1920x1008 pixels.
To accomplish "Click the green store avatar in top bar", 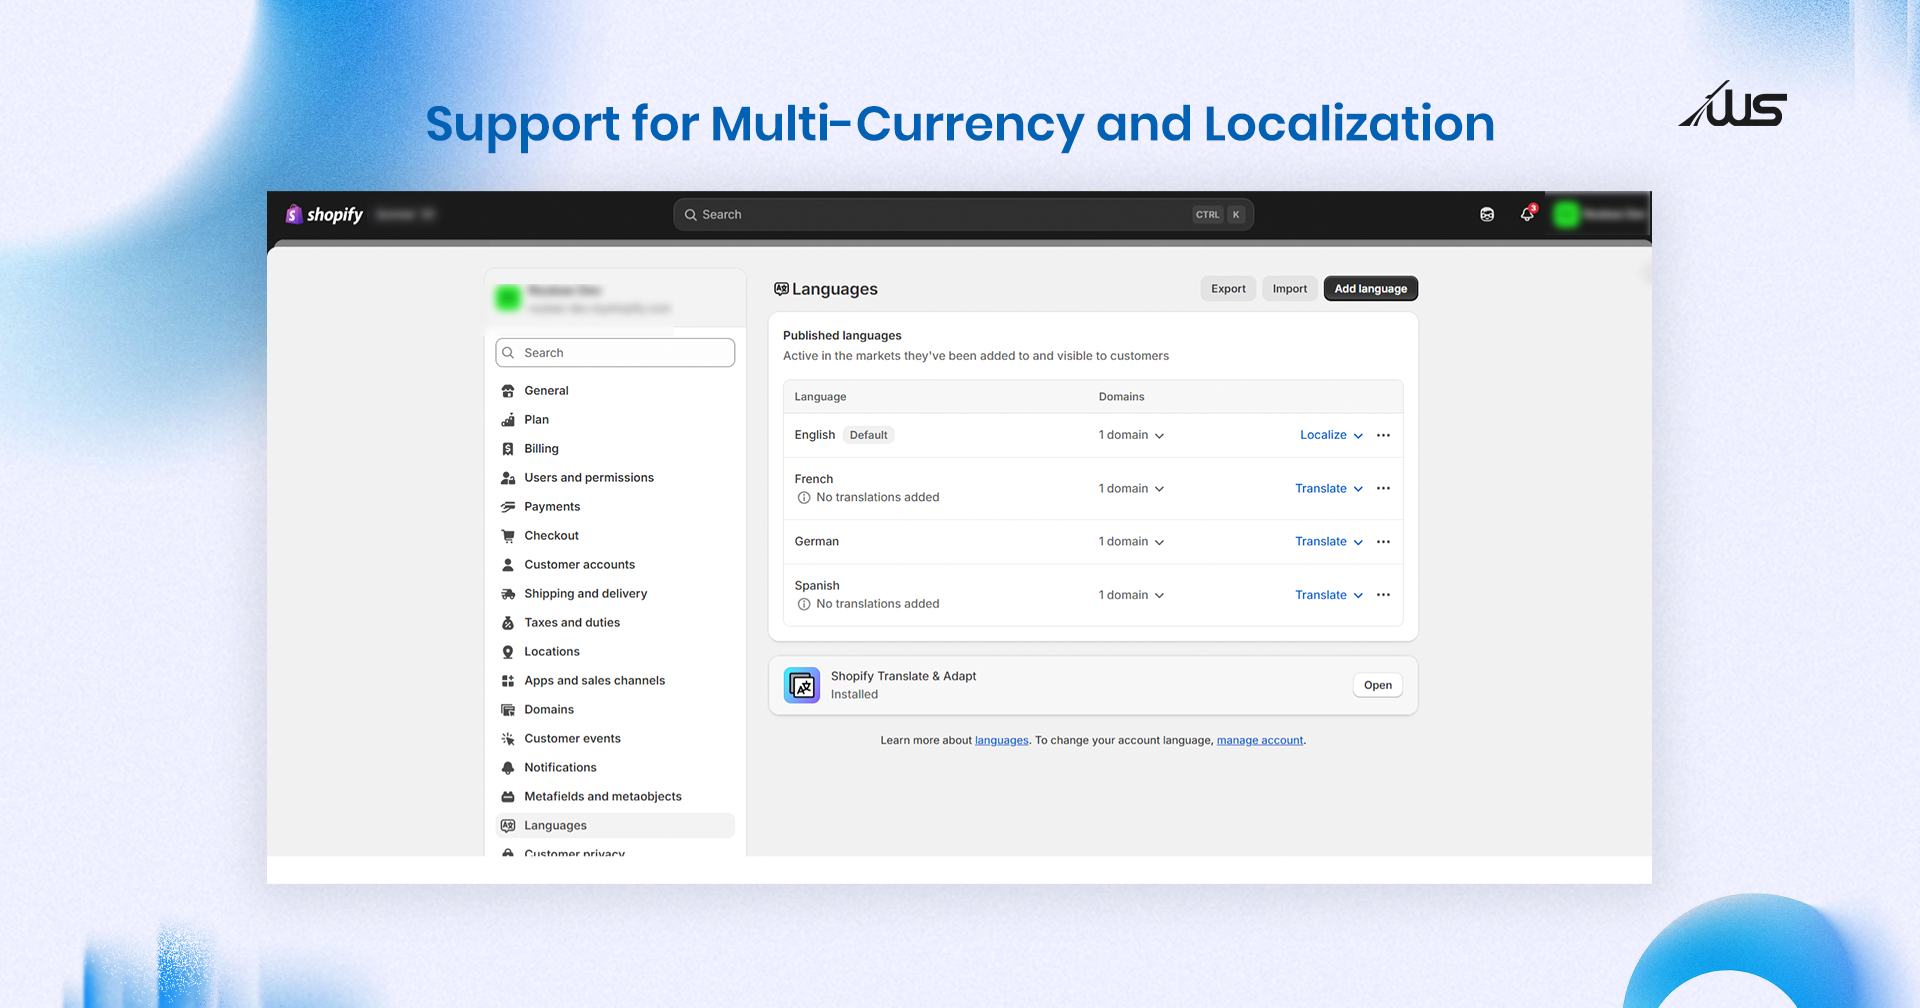I will point(1566,214).
